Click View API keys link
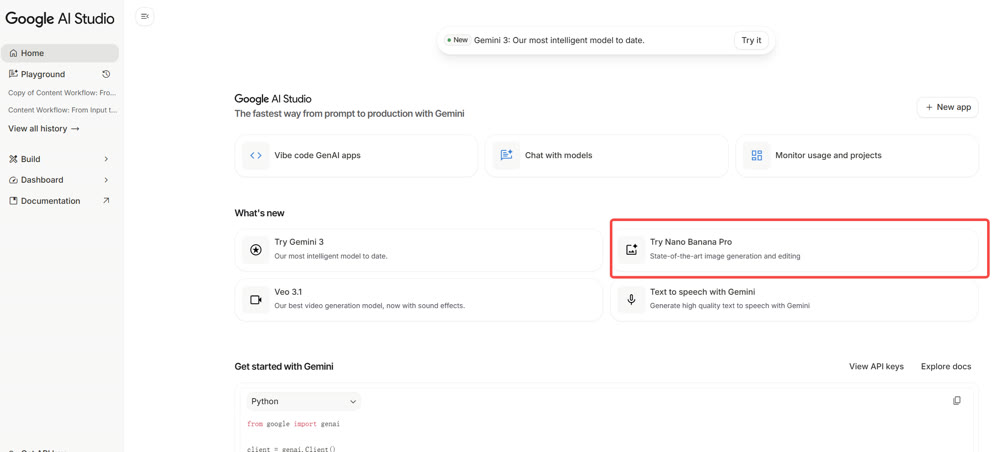 pos(876,367)
